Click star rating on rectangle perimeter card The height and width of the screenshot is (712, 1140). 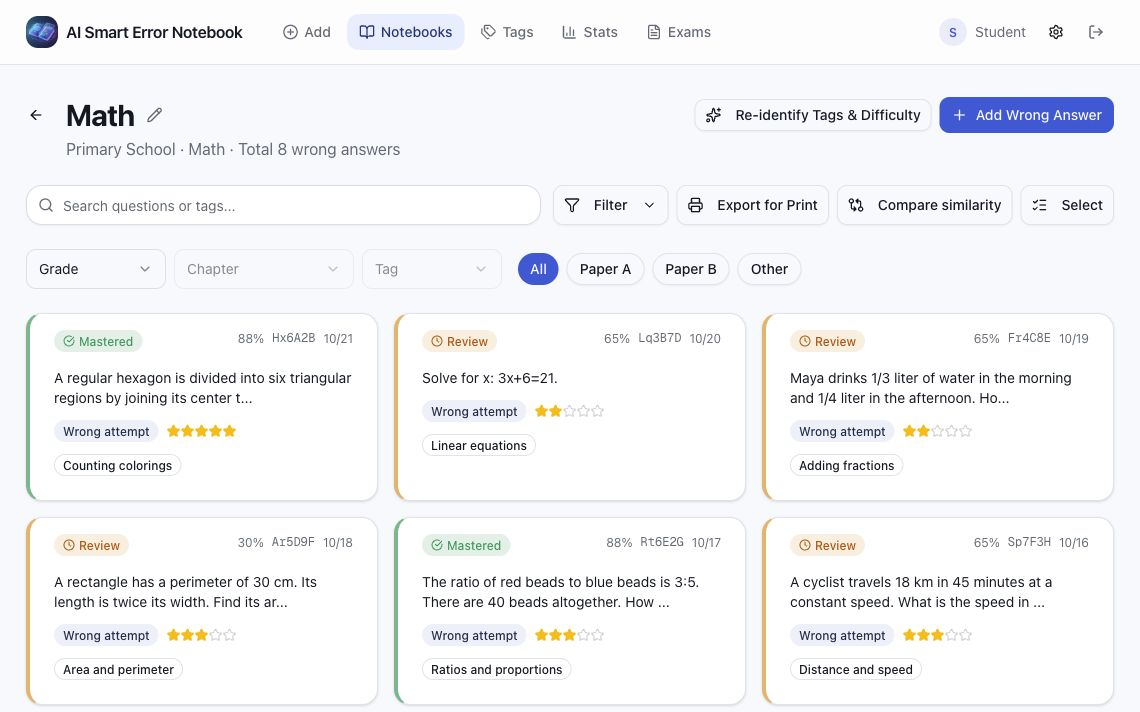(x=201, y=635)
